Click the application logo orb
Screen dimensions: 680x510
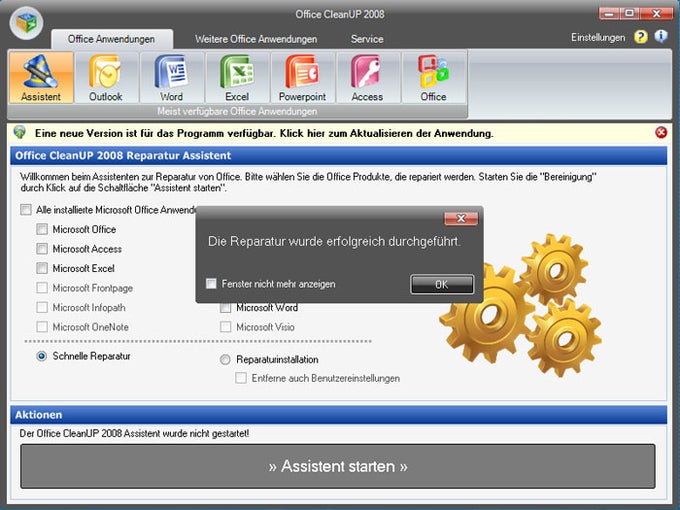tap(26, 23)
